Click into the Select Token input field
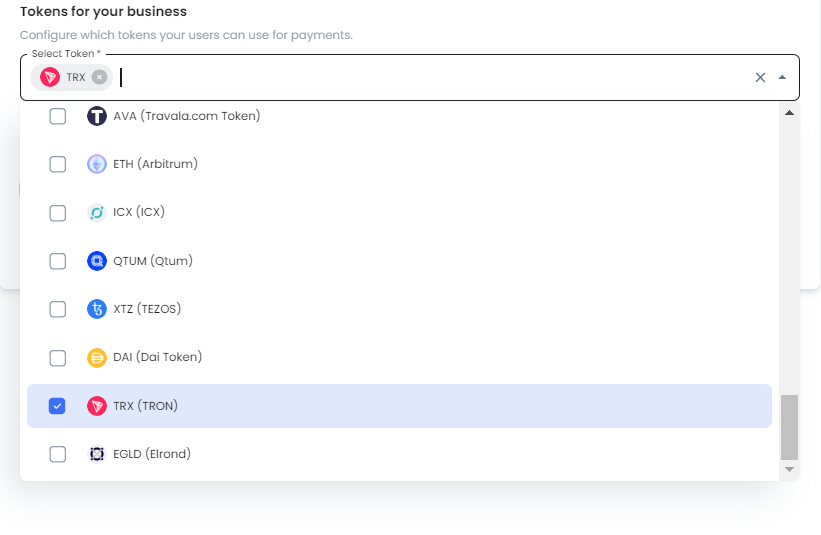 (x=435, y=77)
